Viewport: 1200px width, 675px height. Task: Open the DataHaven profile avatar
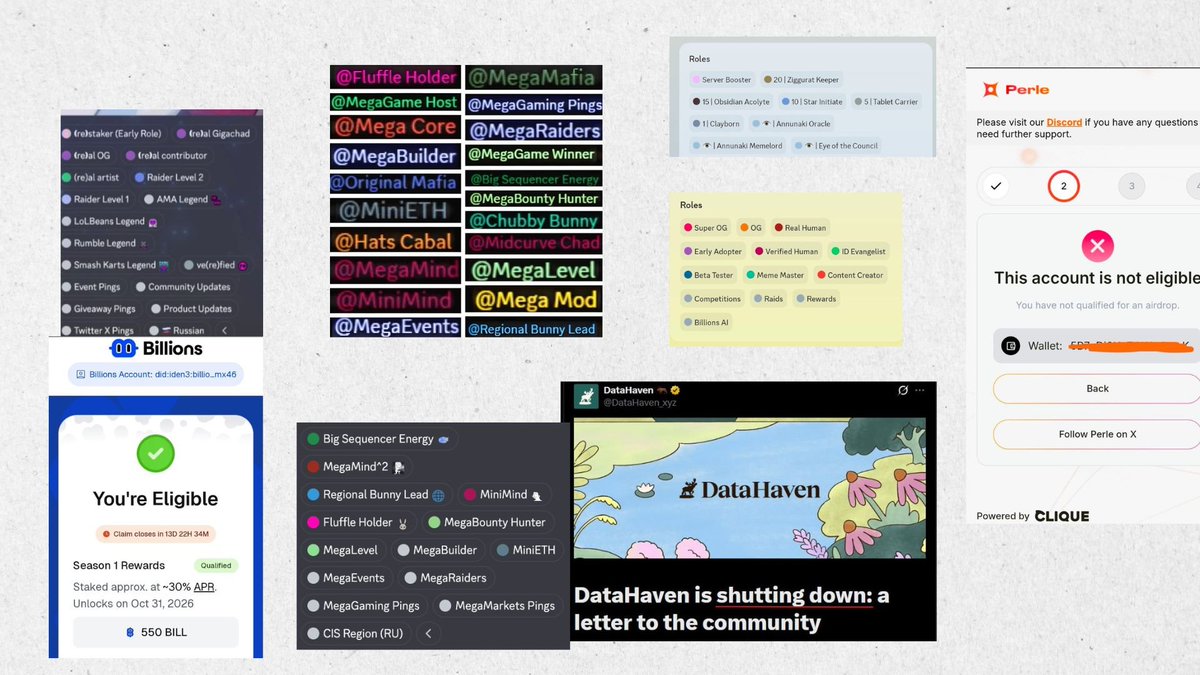coord(586,396)
